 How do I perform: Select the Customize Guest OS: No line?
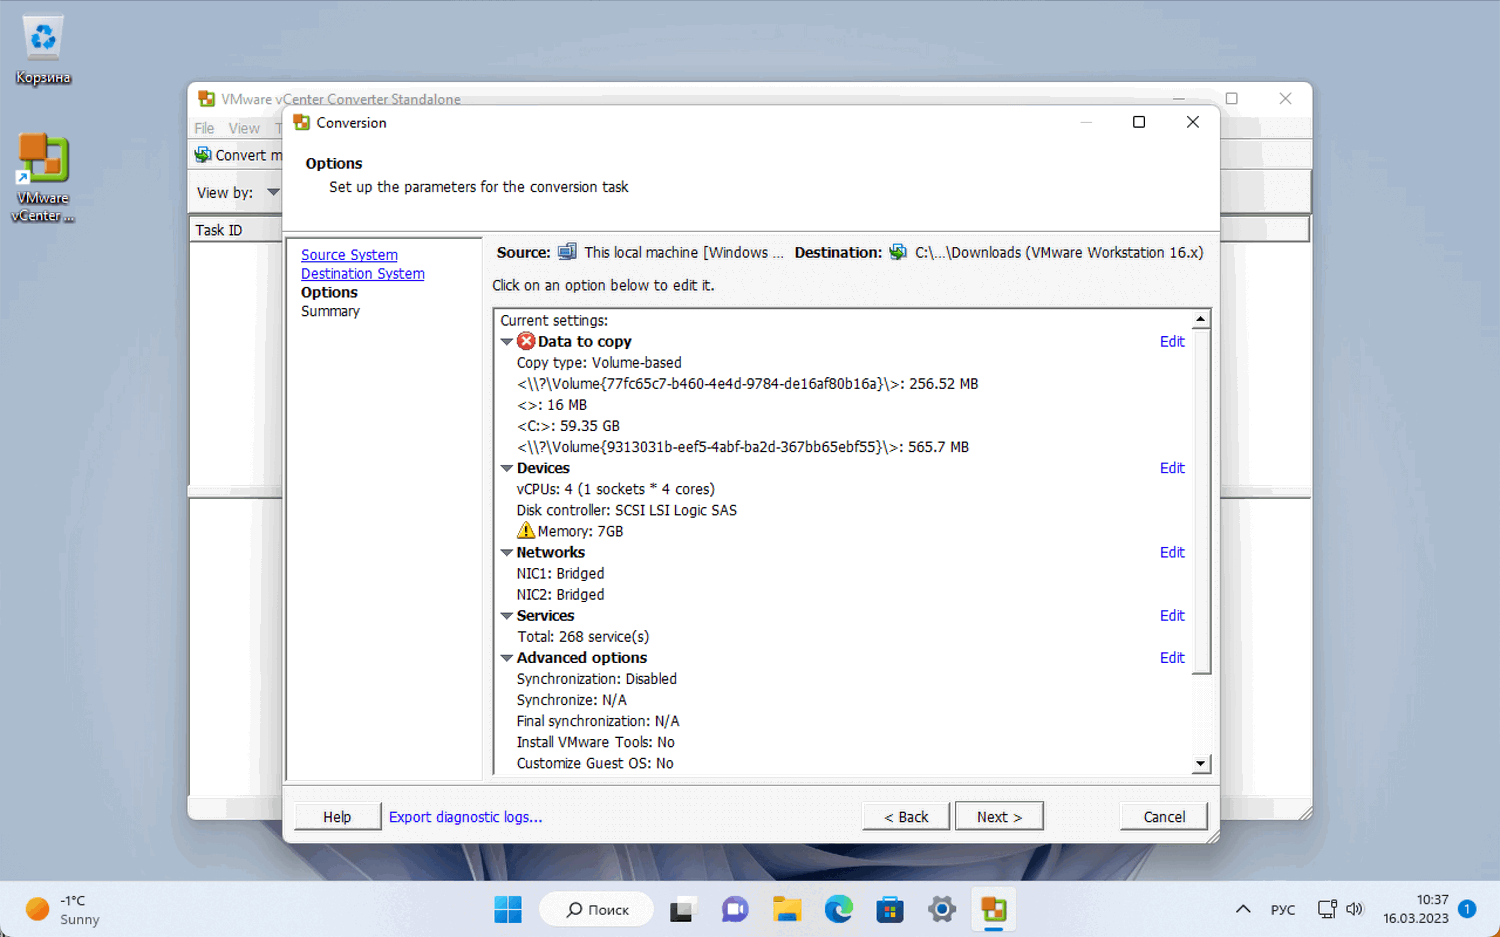(x=595, y=763)
